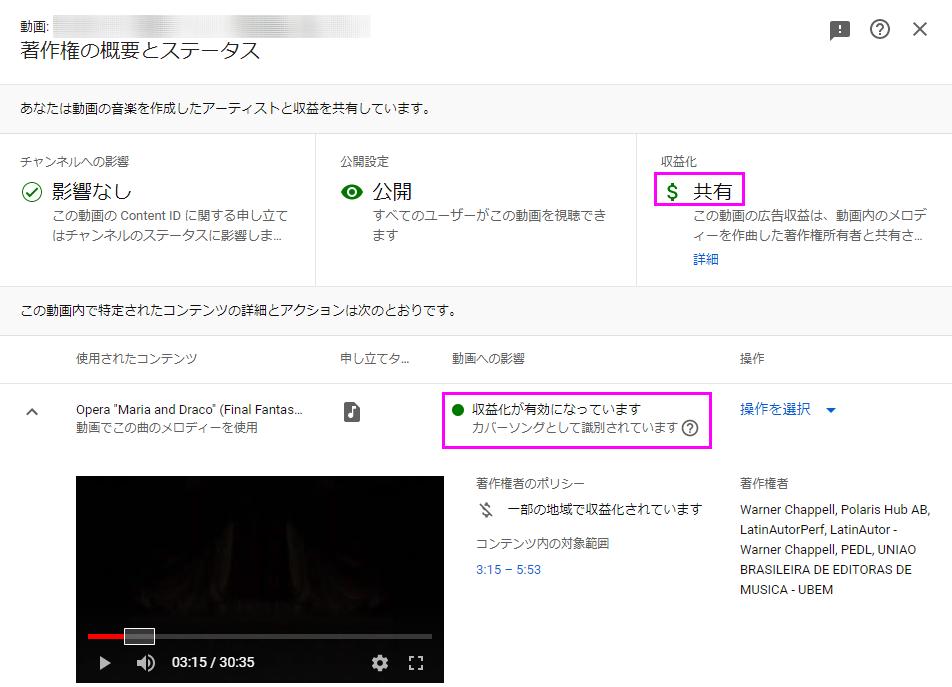Play the video preview
The width and height of the screenshot is (952, 687).
pyautogui.click(x=105, y=662)
